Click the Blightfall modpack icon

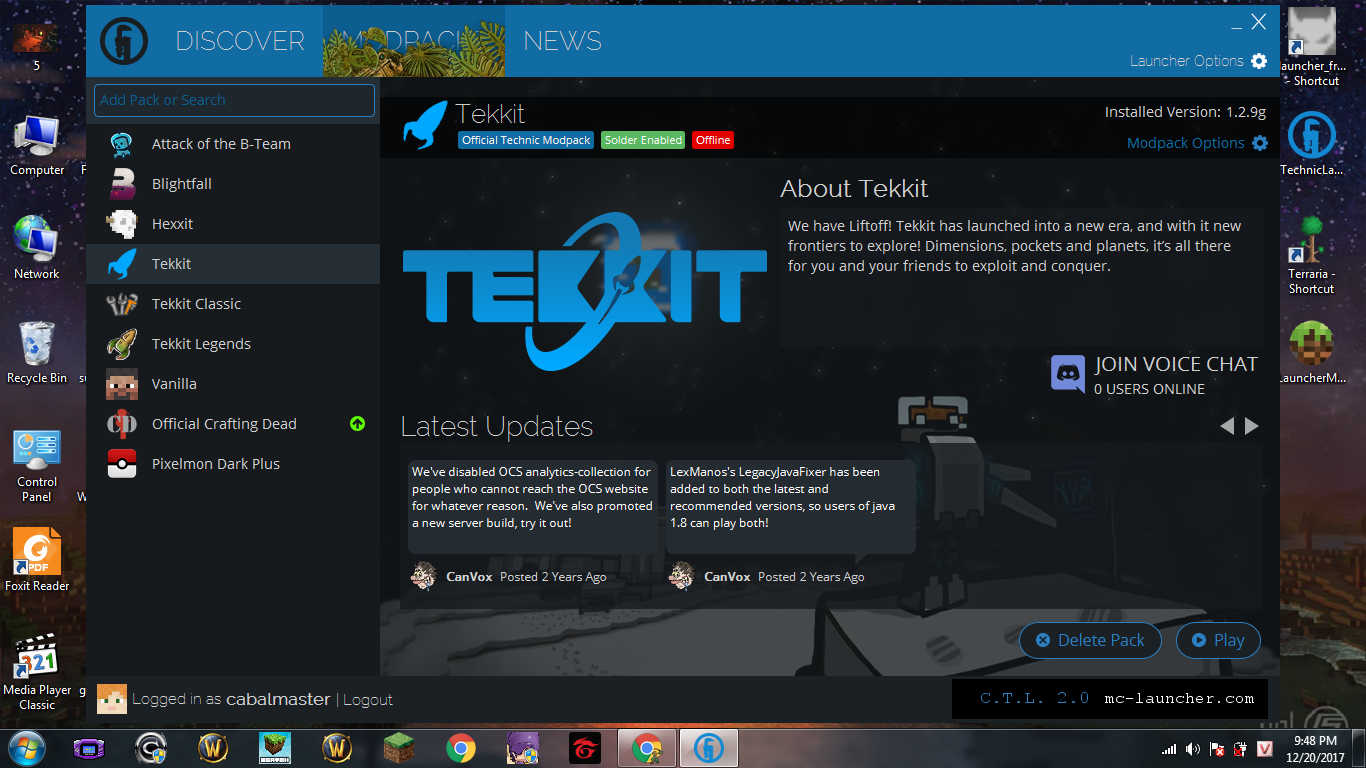[121, 183]
